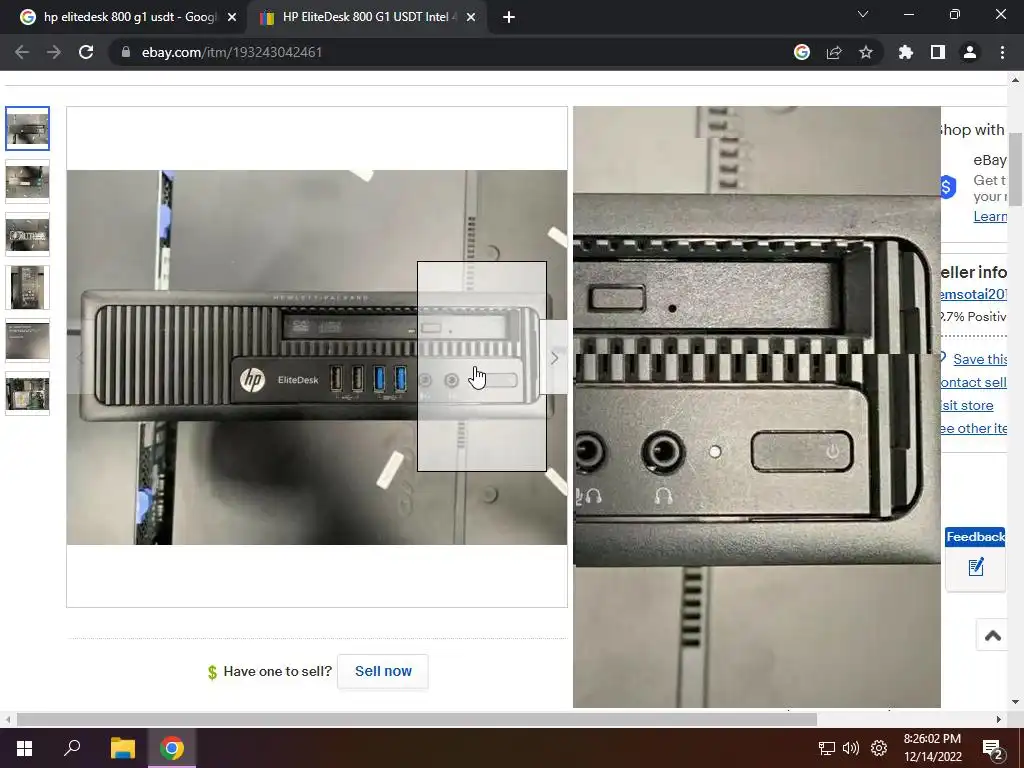Select the fourth product thumbnail
Viewport: 1024px width, 768px height.
point(27,287)
